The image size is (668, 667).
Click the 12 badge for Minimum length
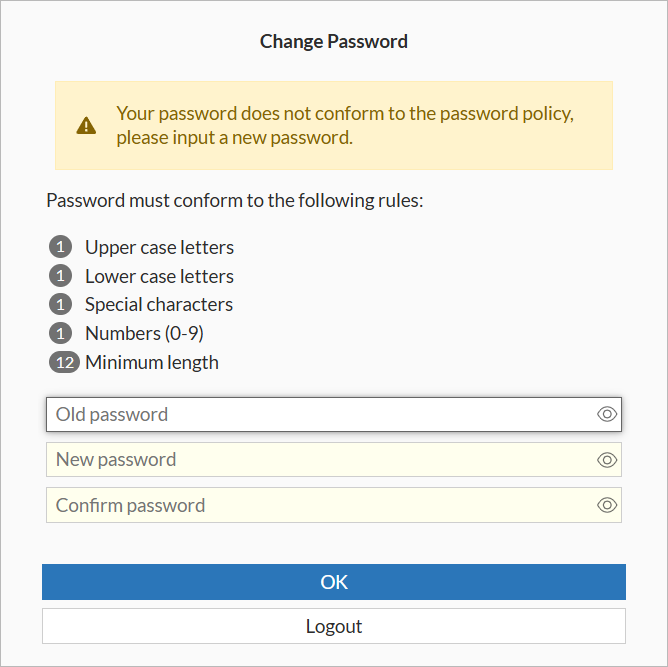click(x=65, y=362)
